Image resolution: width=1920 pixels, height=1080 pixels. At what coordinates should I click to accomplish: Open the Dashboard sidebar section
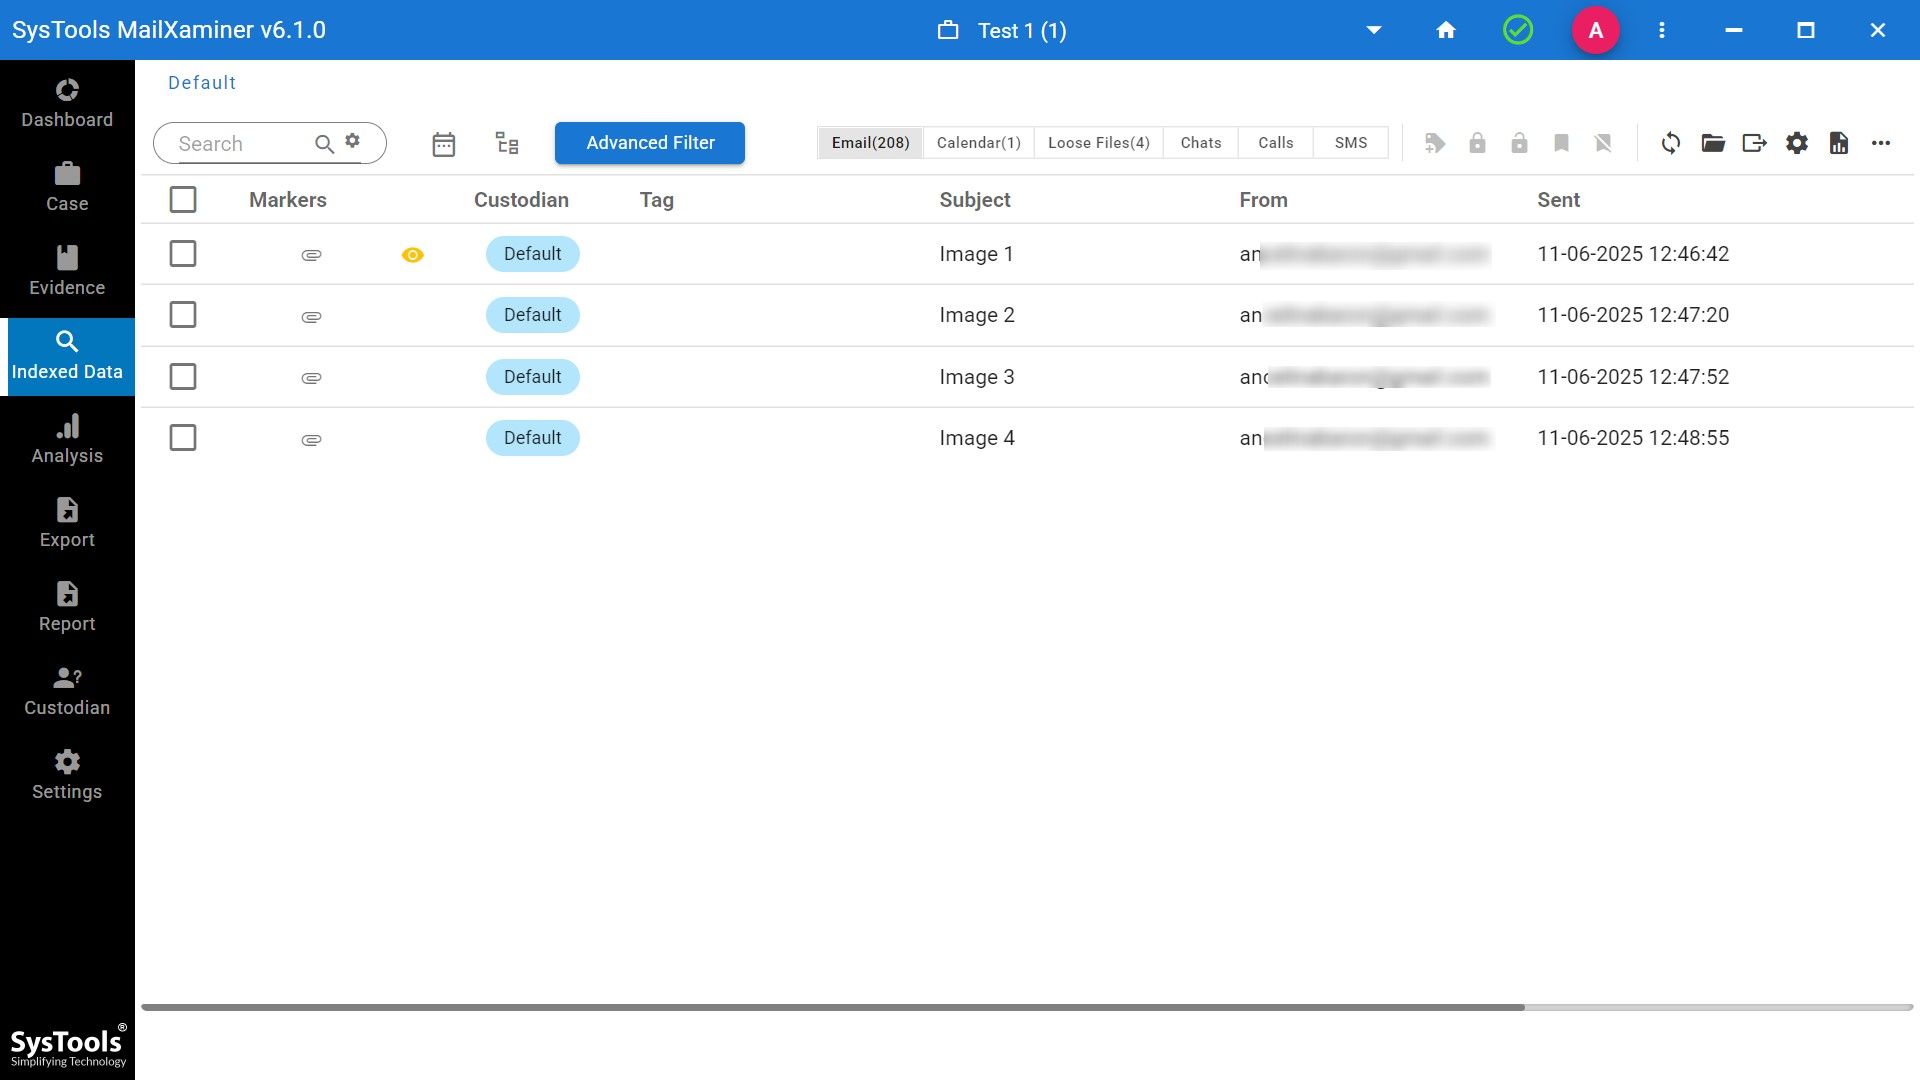67,104
